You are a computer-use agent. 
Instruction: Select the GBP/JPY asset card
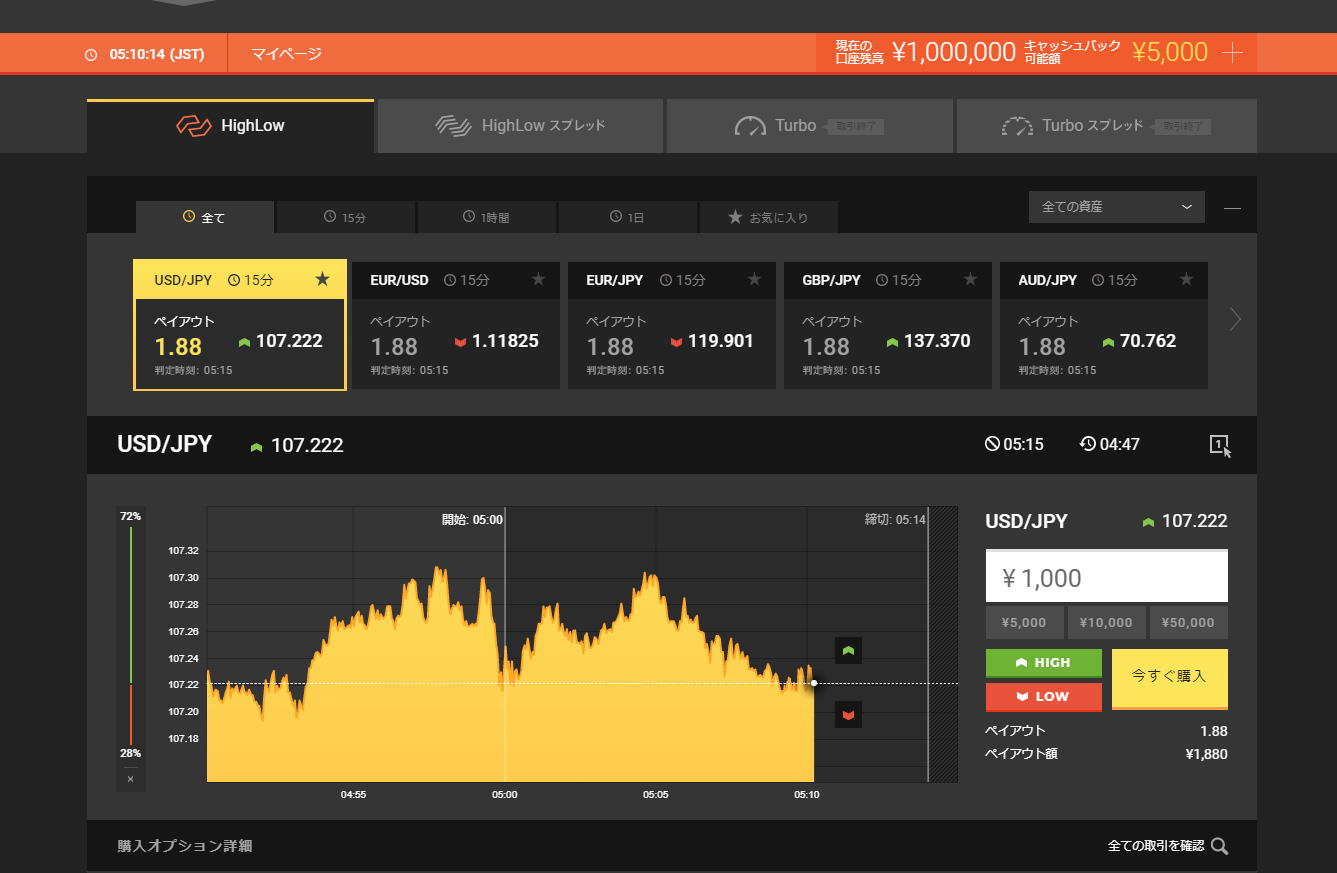(888, 325)
